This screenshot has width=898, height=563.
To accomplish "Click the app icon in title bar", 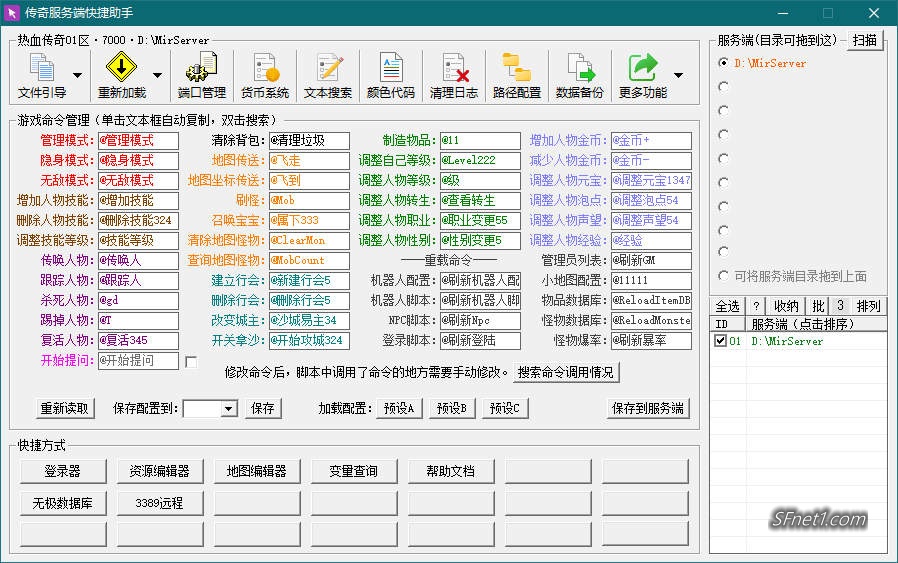I will coord(11,13).
